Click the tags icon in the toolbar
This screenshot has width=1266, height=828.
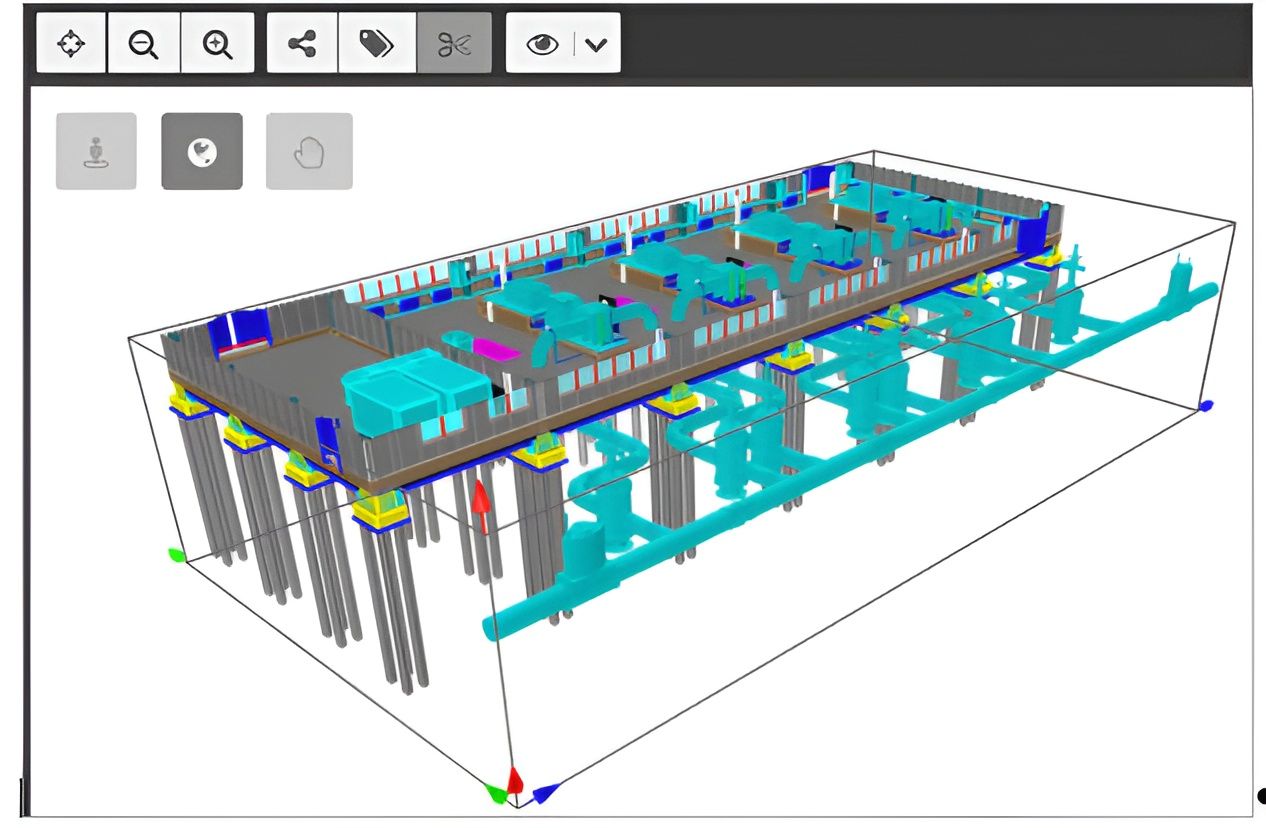[x=376, y=44]
